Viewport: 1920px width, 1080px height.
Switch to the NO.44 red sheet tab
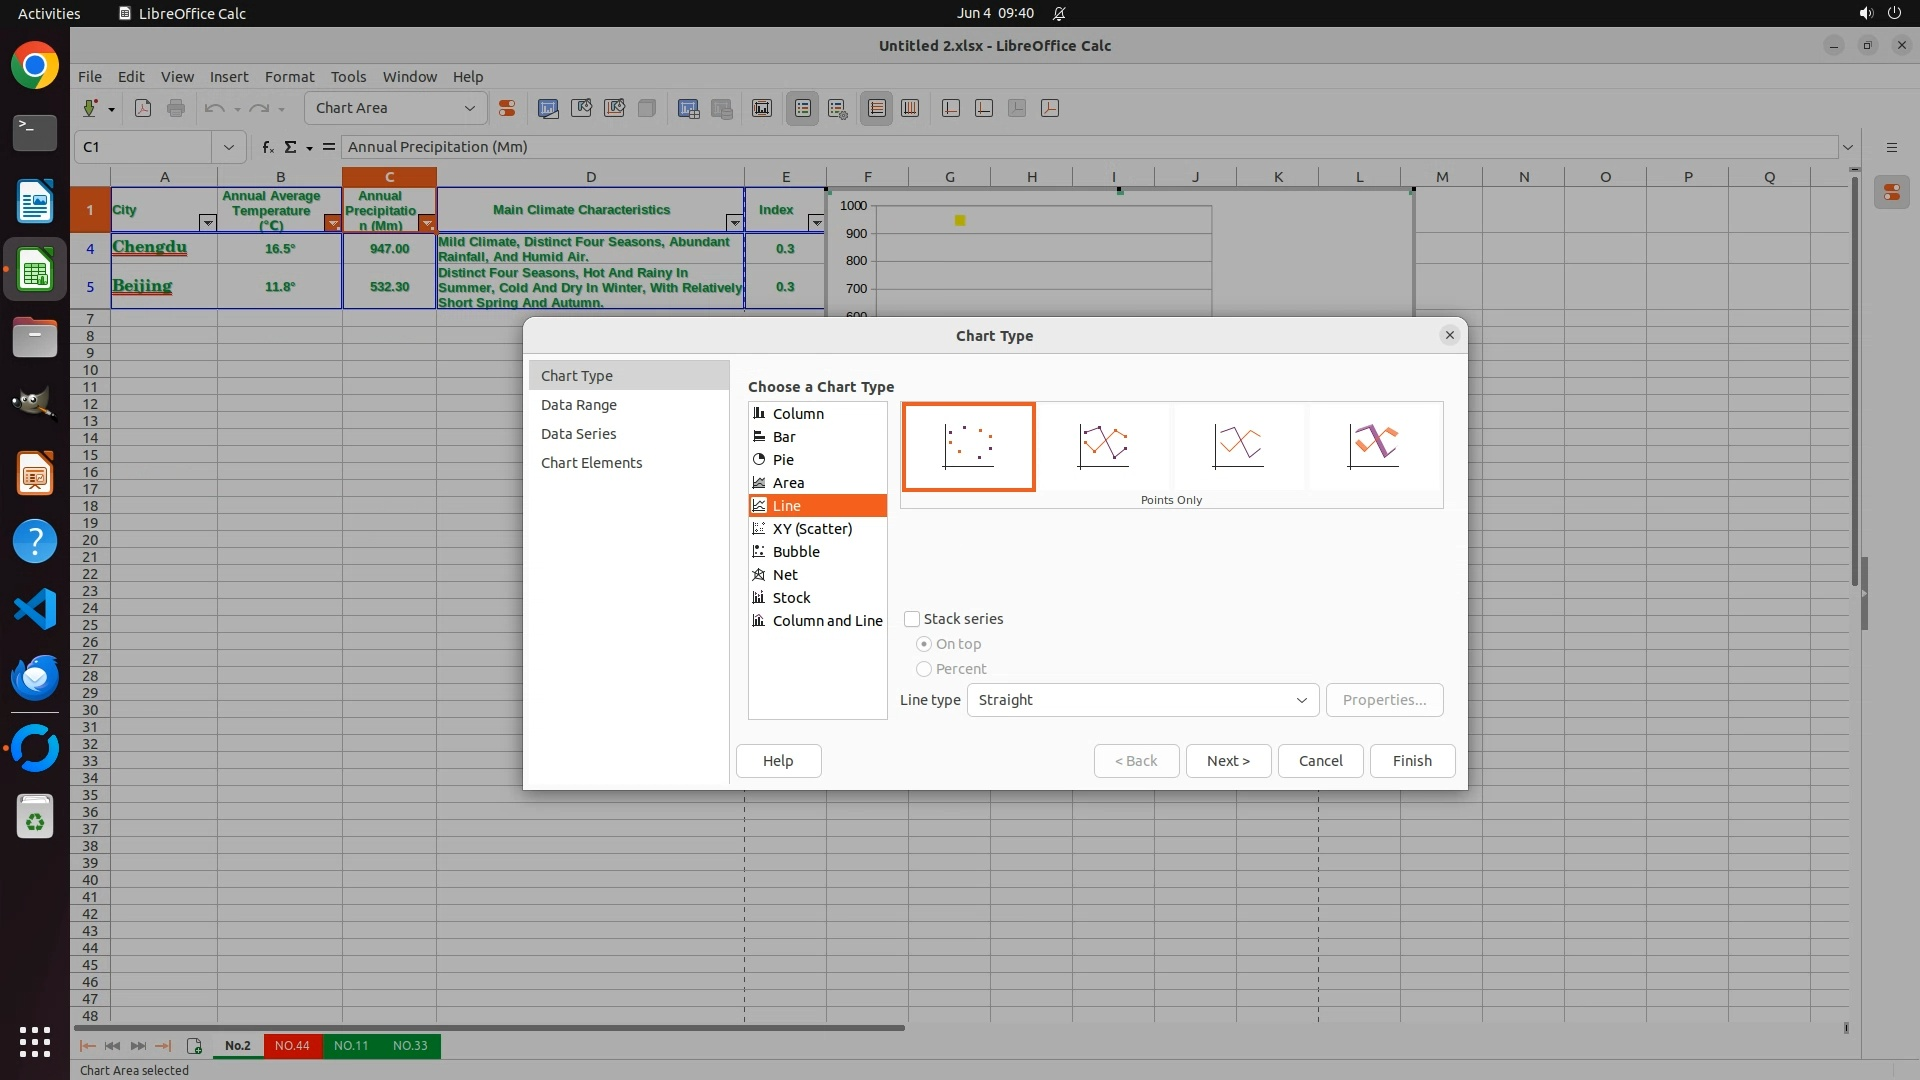[x=292, y=1046]
